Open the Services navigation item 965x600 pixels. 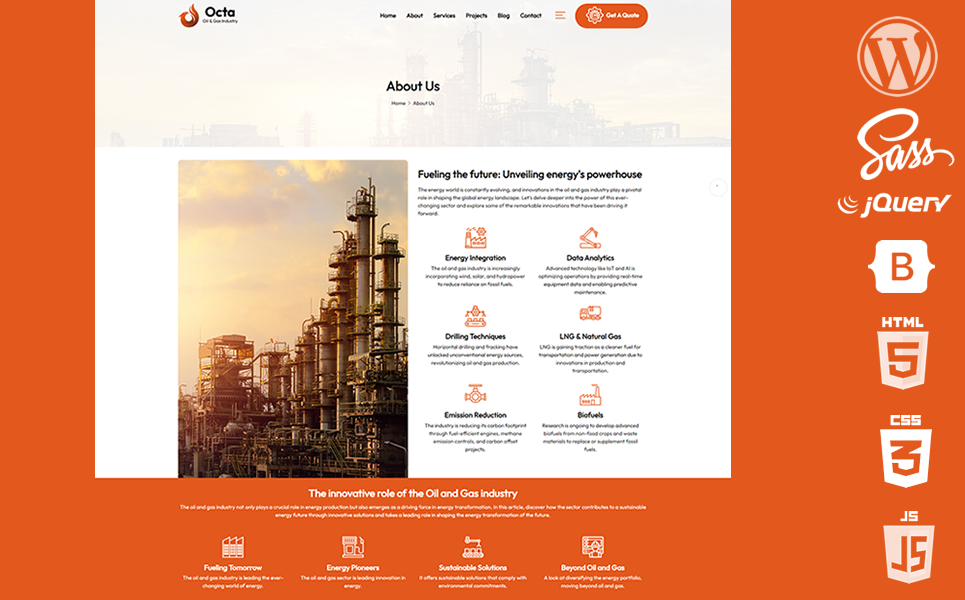444,16
